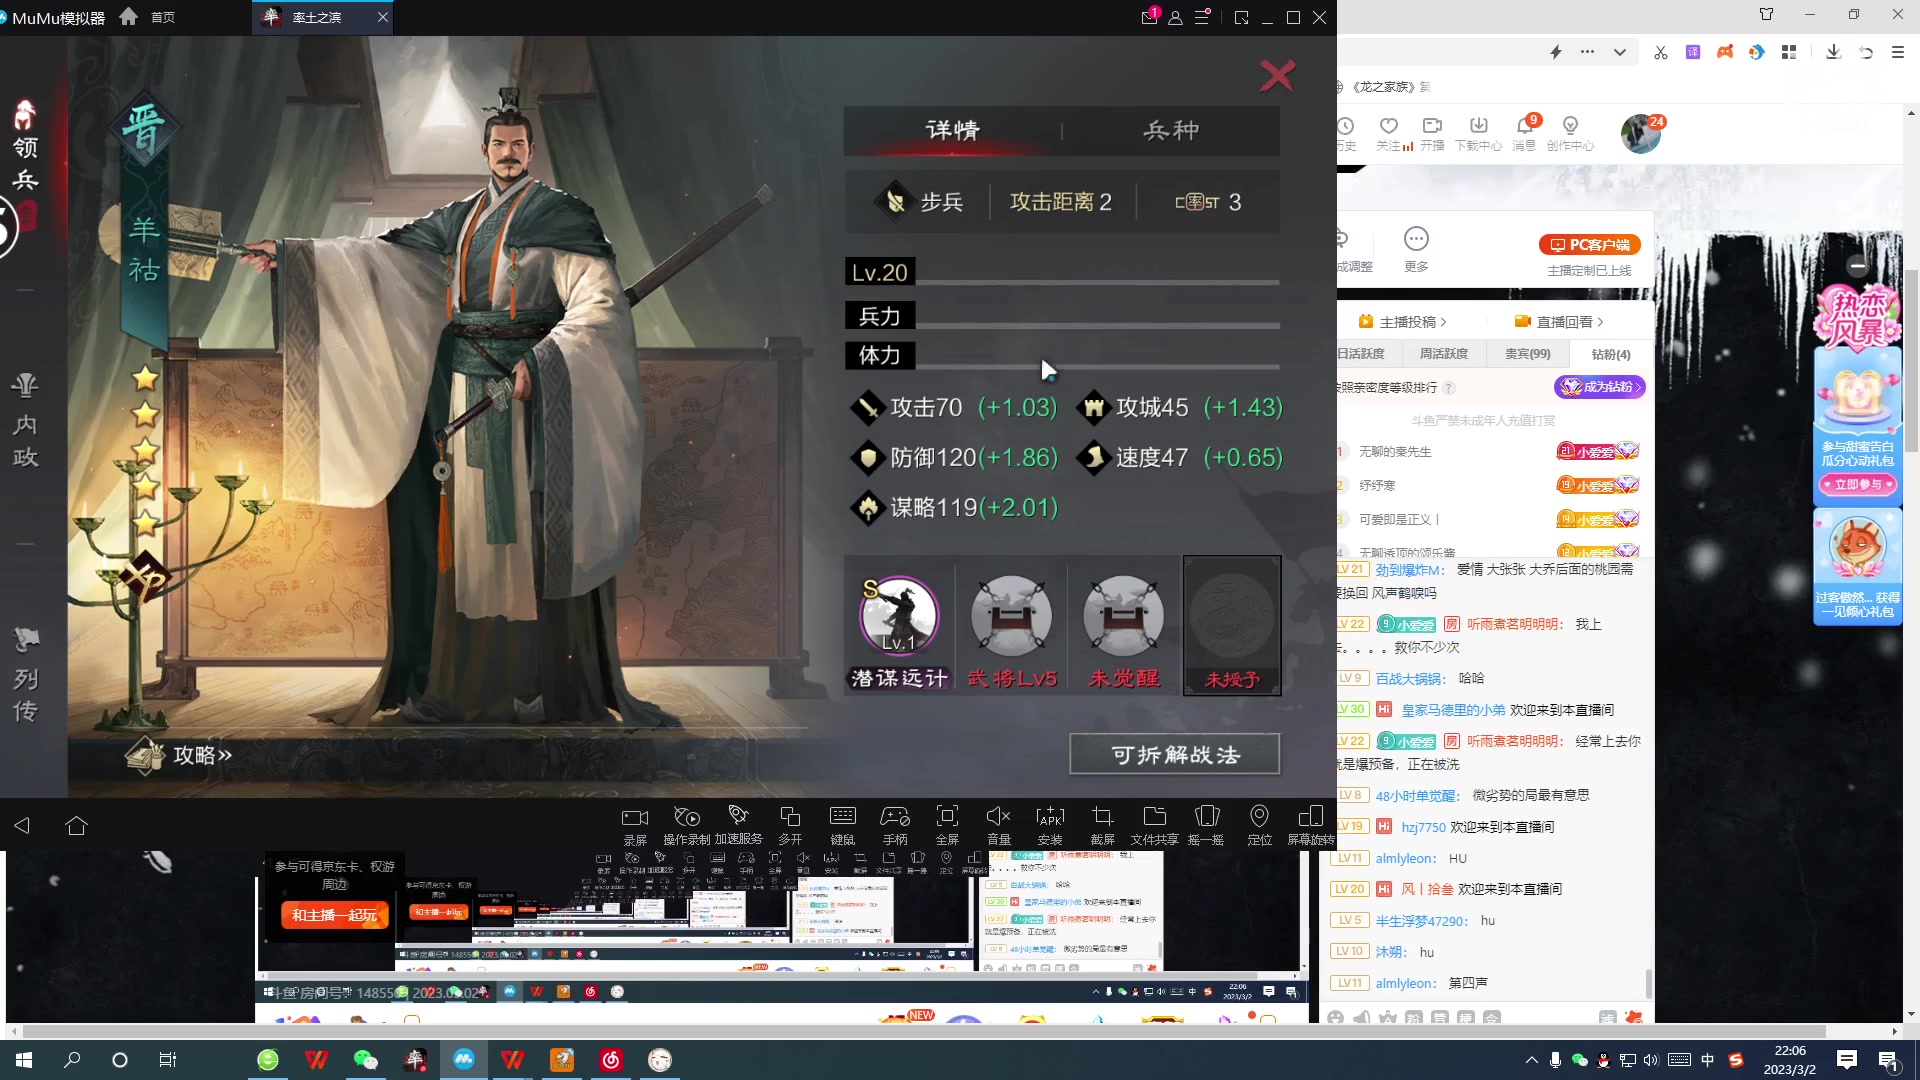
Task: Click the browser undo arrow icon
Action: tap(1866, 52)
